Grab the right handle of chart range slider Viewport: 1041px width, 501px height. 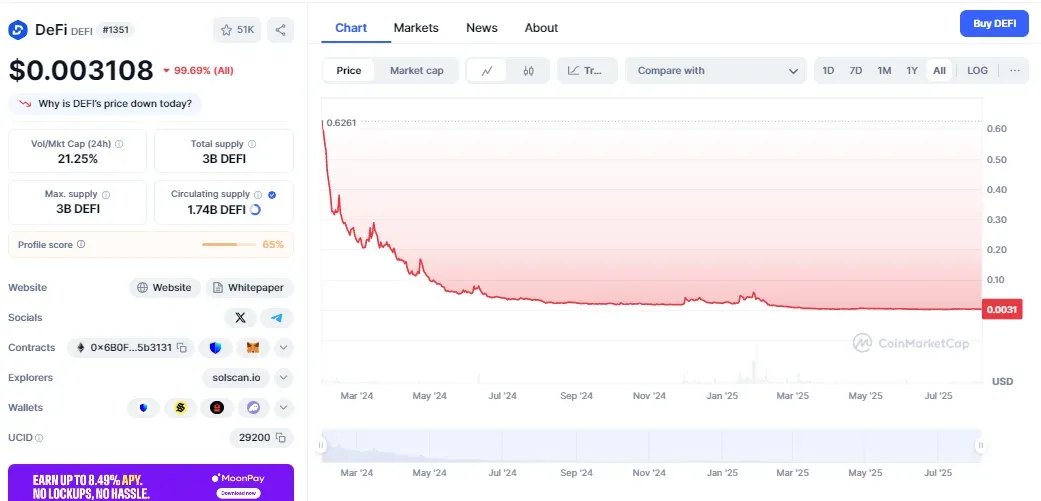[x=980, y=445]
